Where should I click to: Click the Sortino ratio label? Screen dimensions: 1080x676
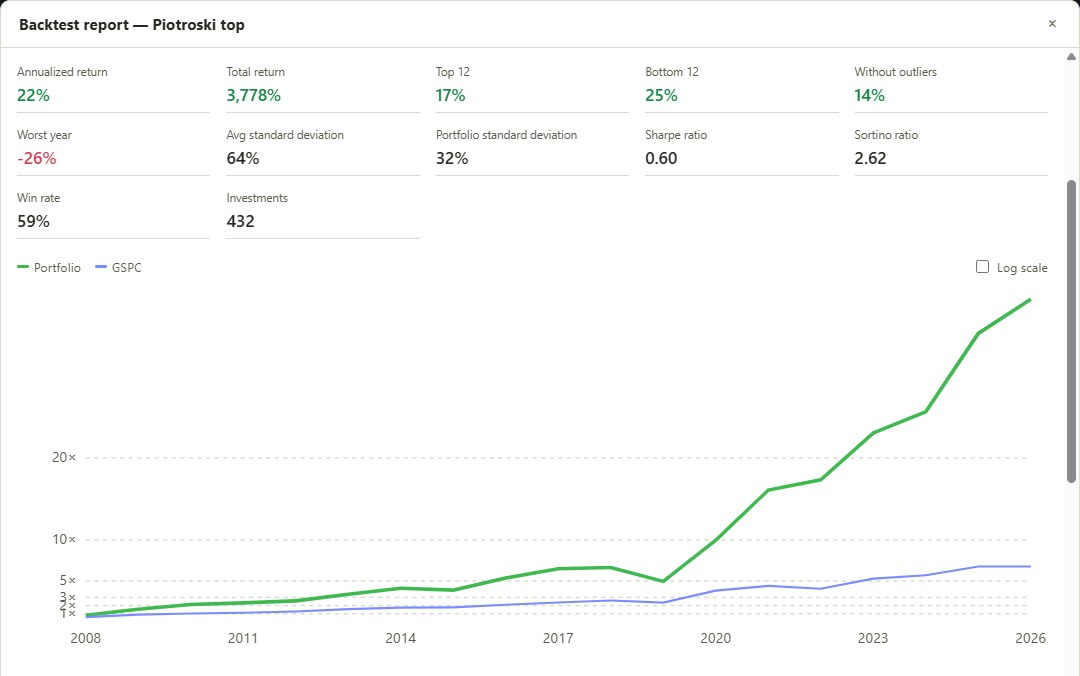[886, 135]
